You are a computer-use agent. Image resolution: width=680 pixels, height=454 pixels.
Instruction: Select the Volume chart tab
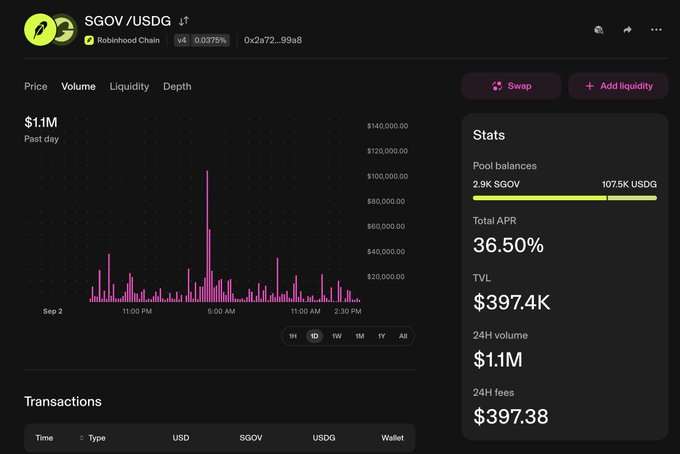click(x=78, y=86)
